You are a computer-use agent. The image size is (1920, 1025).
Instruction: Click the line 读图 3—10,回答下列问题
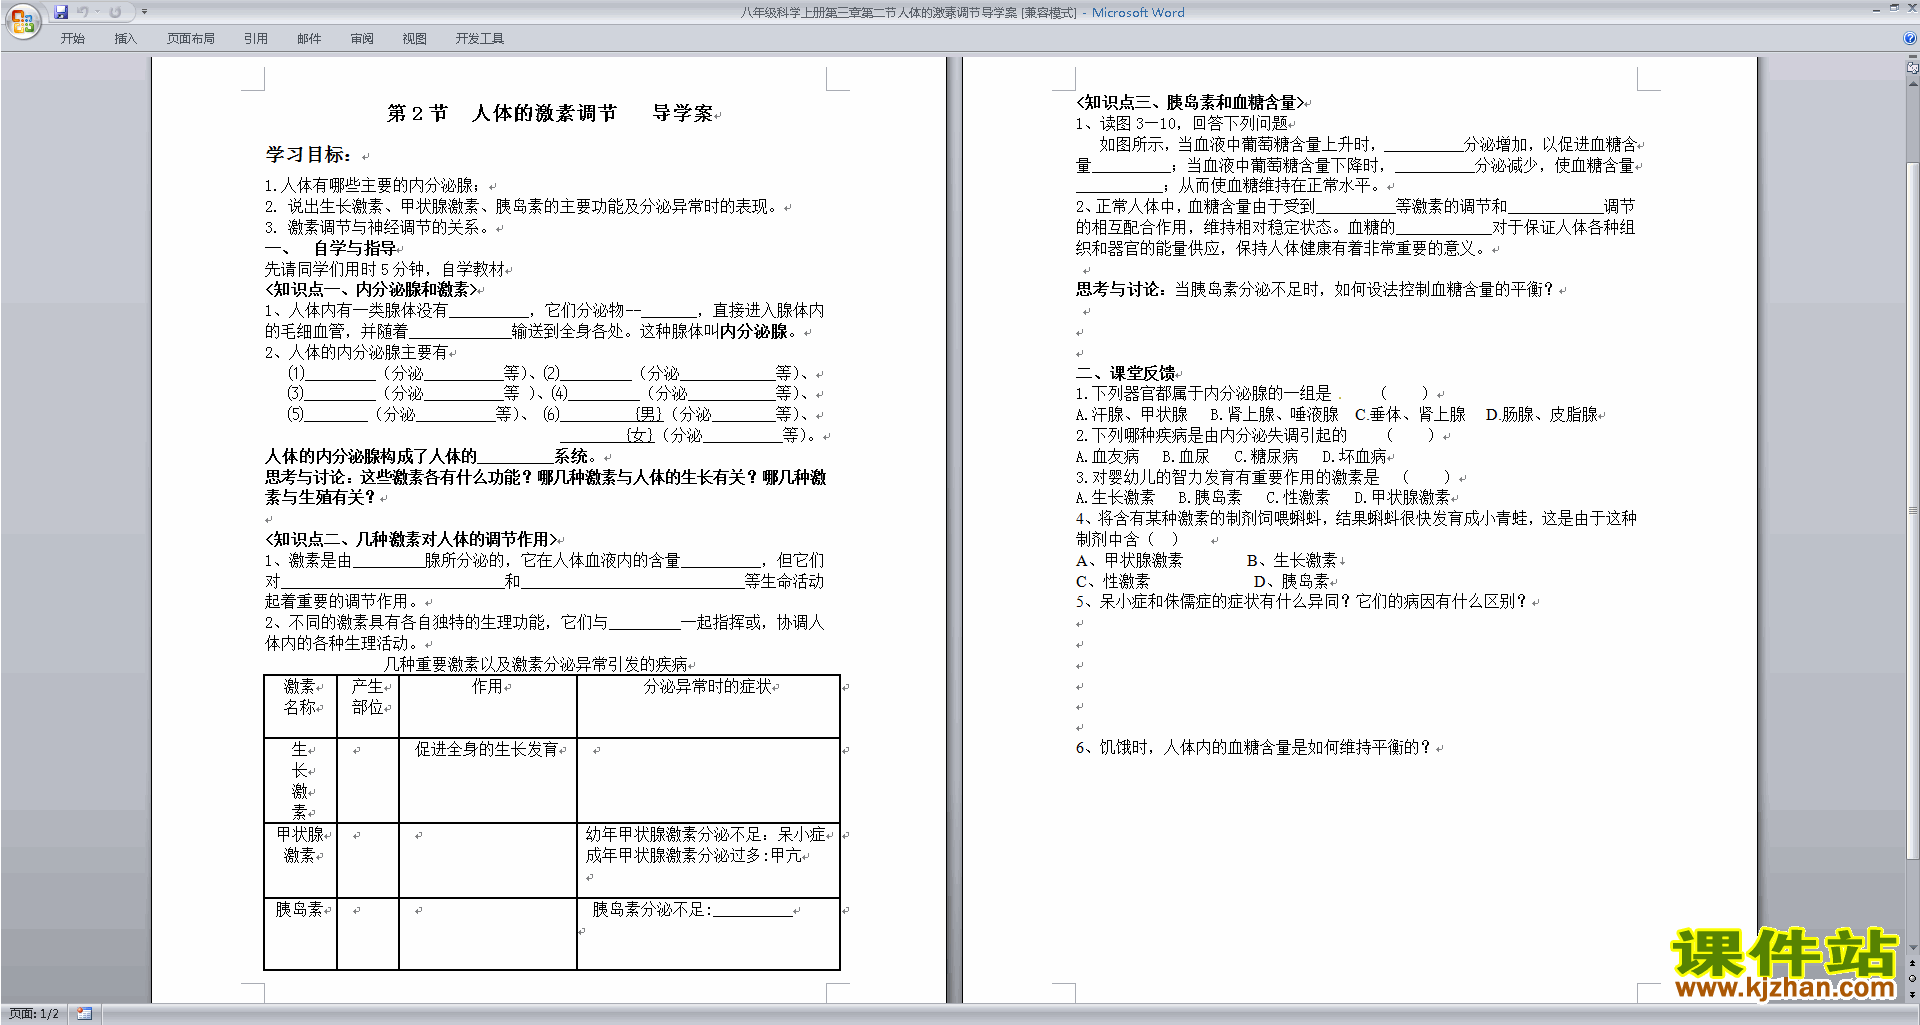click(x=1182, y=124)
